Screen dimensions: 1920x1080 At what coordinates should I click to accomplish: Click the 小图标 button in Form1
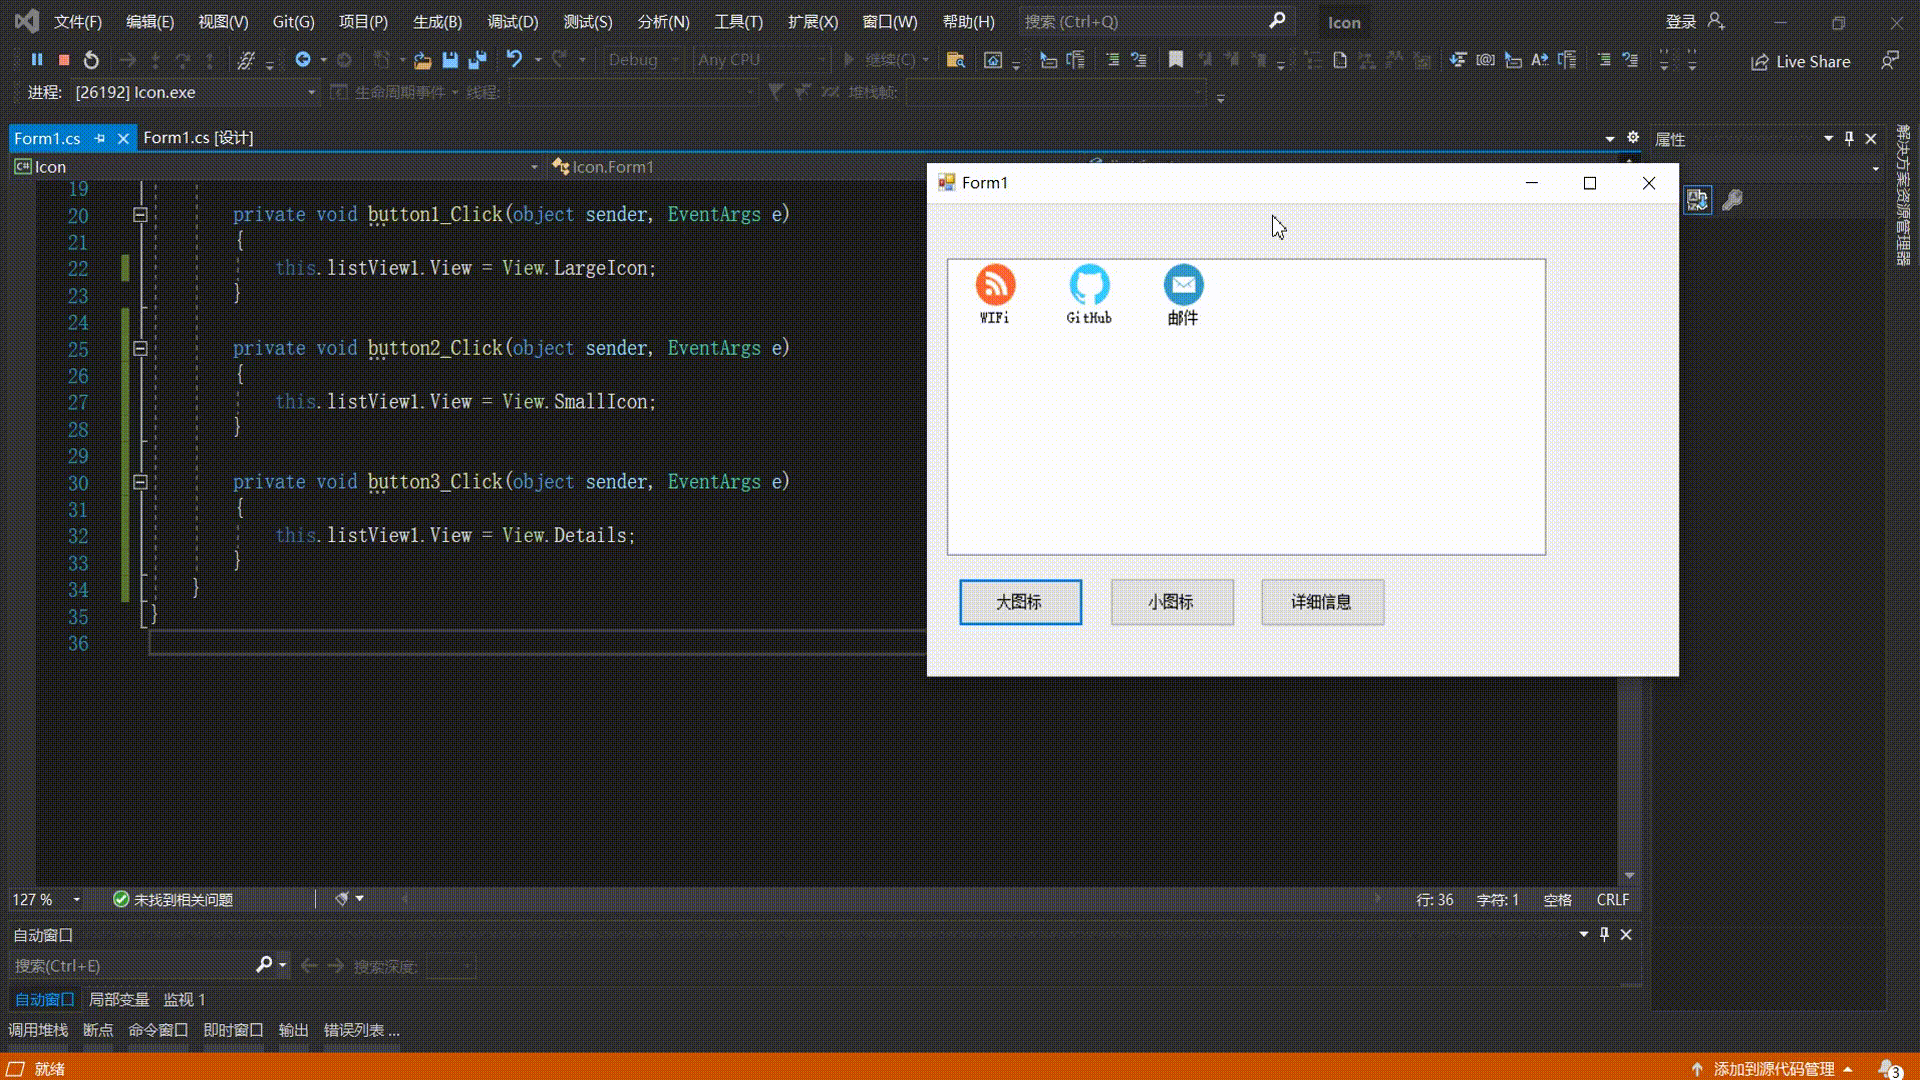click(1172, 602)
